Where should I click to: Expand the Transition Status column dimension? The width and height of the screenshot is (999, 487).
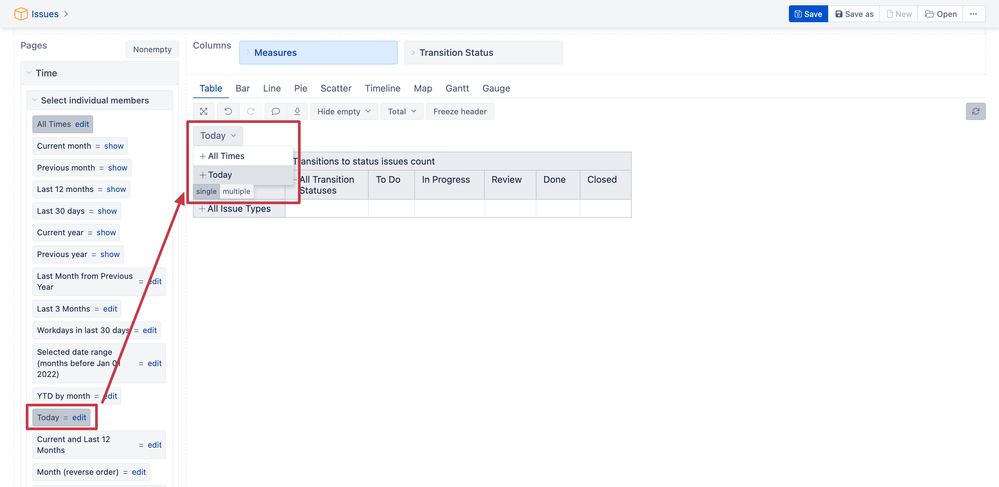point(413,53)
